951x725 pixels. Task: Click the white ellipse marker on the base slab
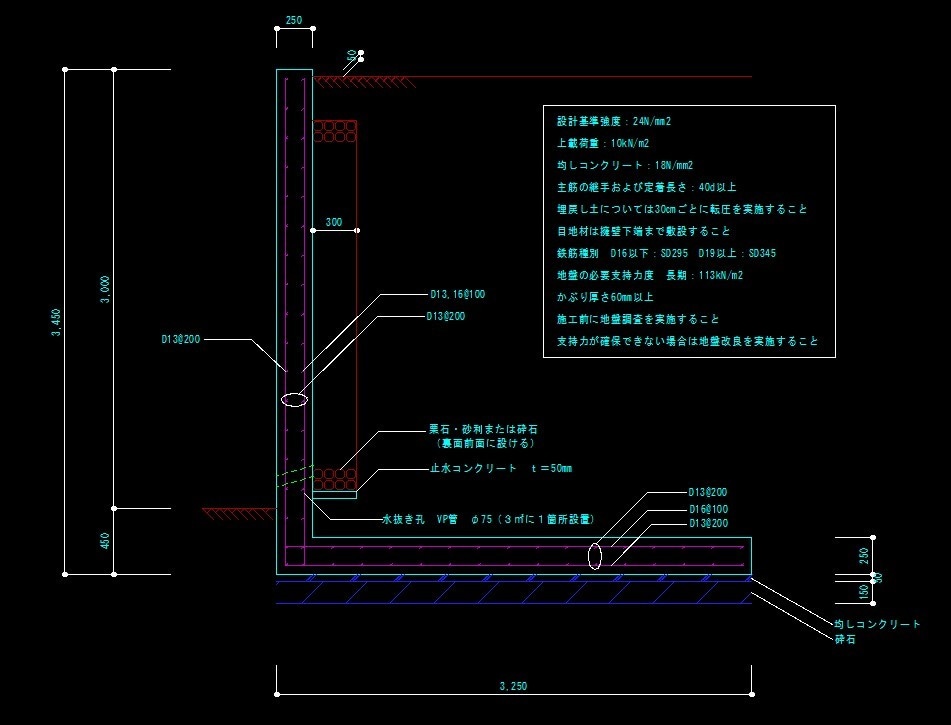click(595, 556)
